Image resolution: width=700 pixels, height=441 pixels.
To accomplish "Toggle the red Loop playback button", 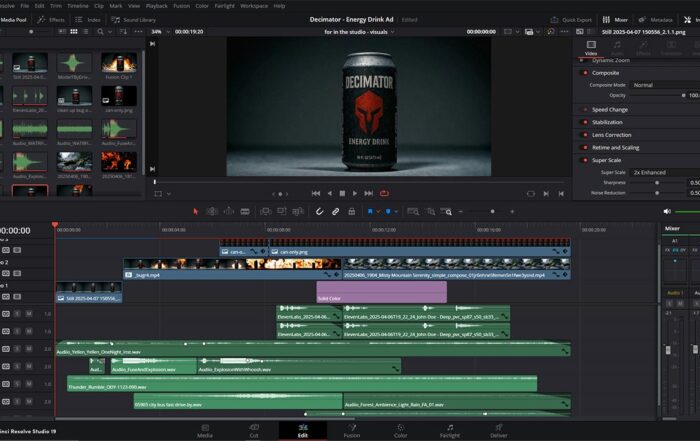I will pos(384,193).
